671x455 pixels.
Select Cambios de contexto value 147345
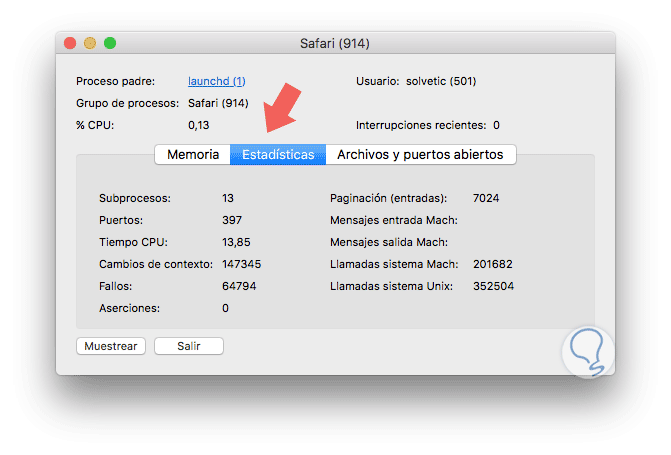[x=241, y=264]
